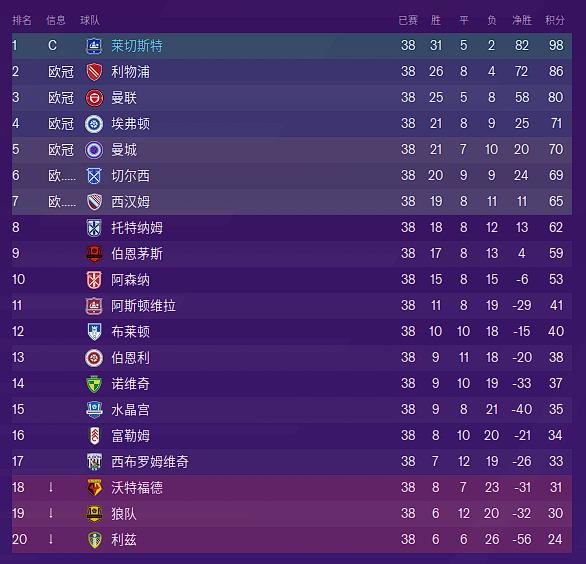Viewport: 586px width, 564px height.
Task: Sort by the 净胜 column header
Action: (522, 20)
